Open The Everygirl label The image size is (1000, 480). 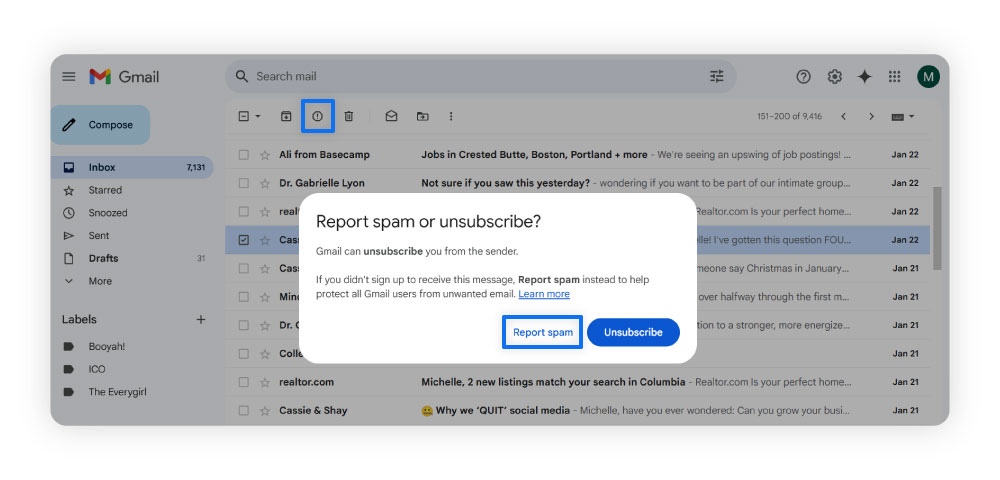point(117,392)
